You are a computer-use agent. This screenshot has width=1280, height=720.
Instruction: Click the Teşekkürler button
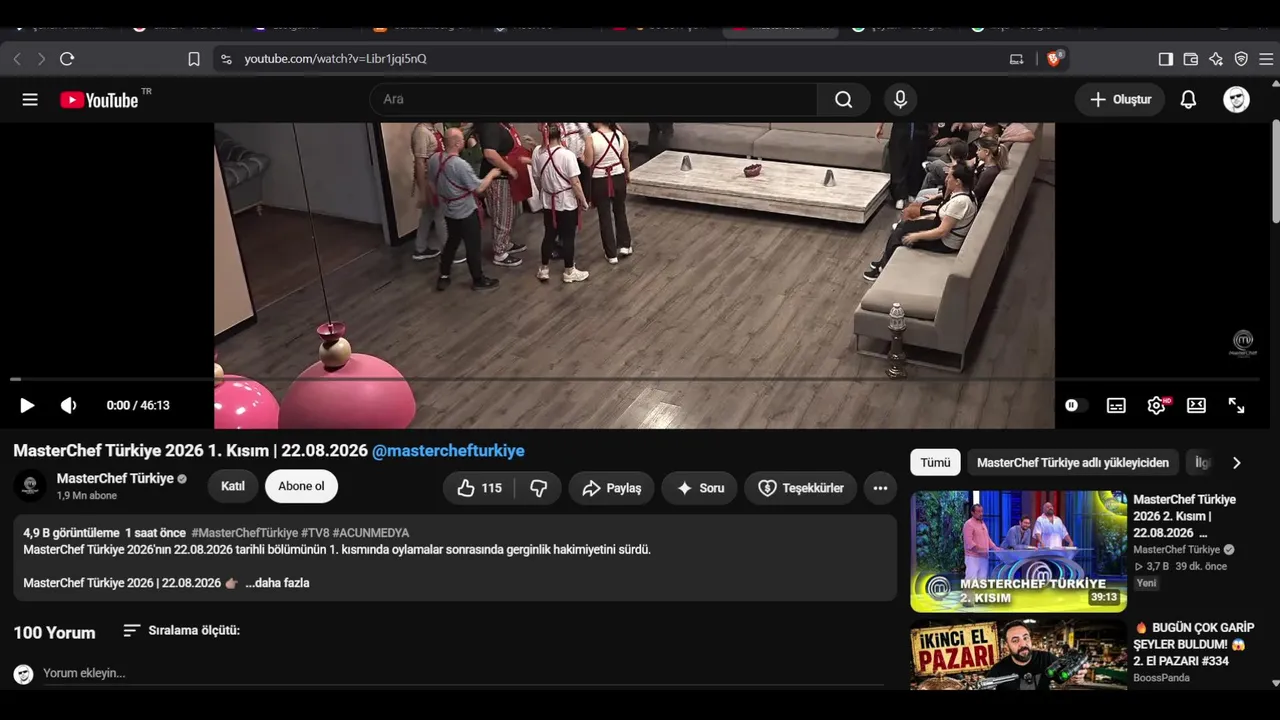800,488
